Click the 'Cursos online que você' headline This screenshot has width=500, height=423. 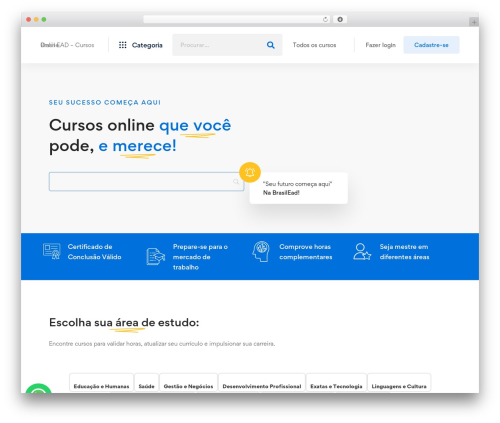click(x=140, y=126)
